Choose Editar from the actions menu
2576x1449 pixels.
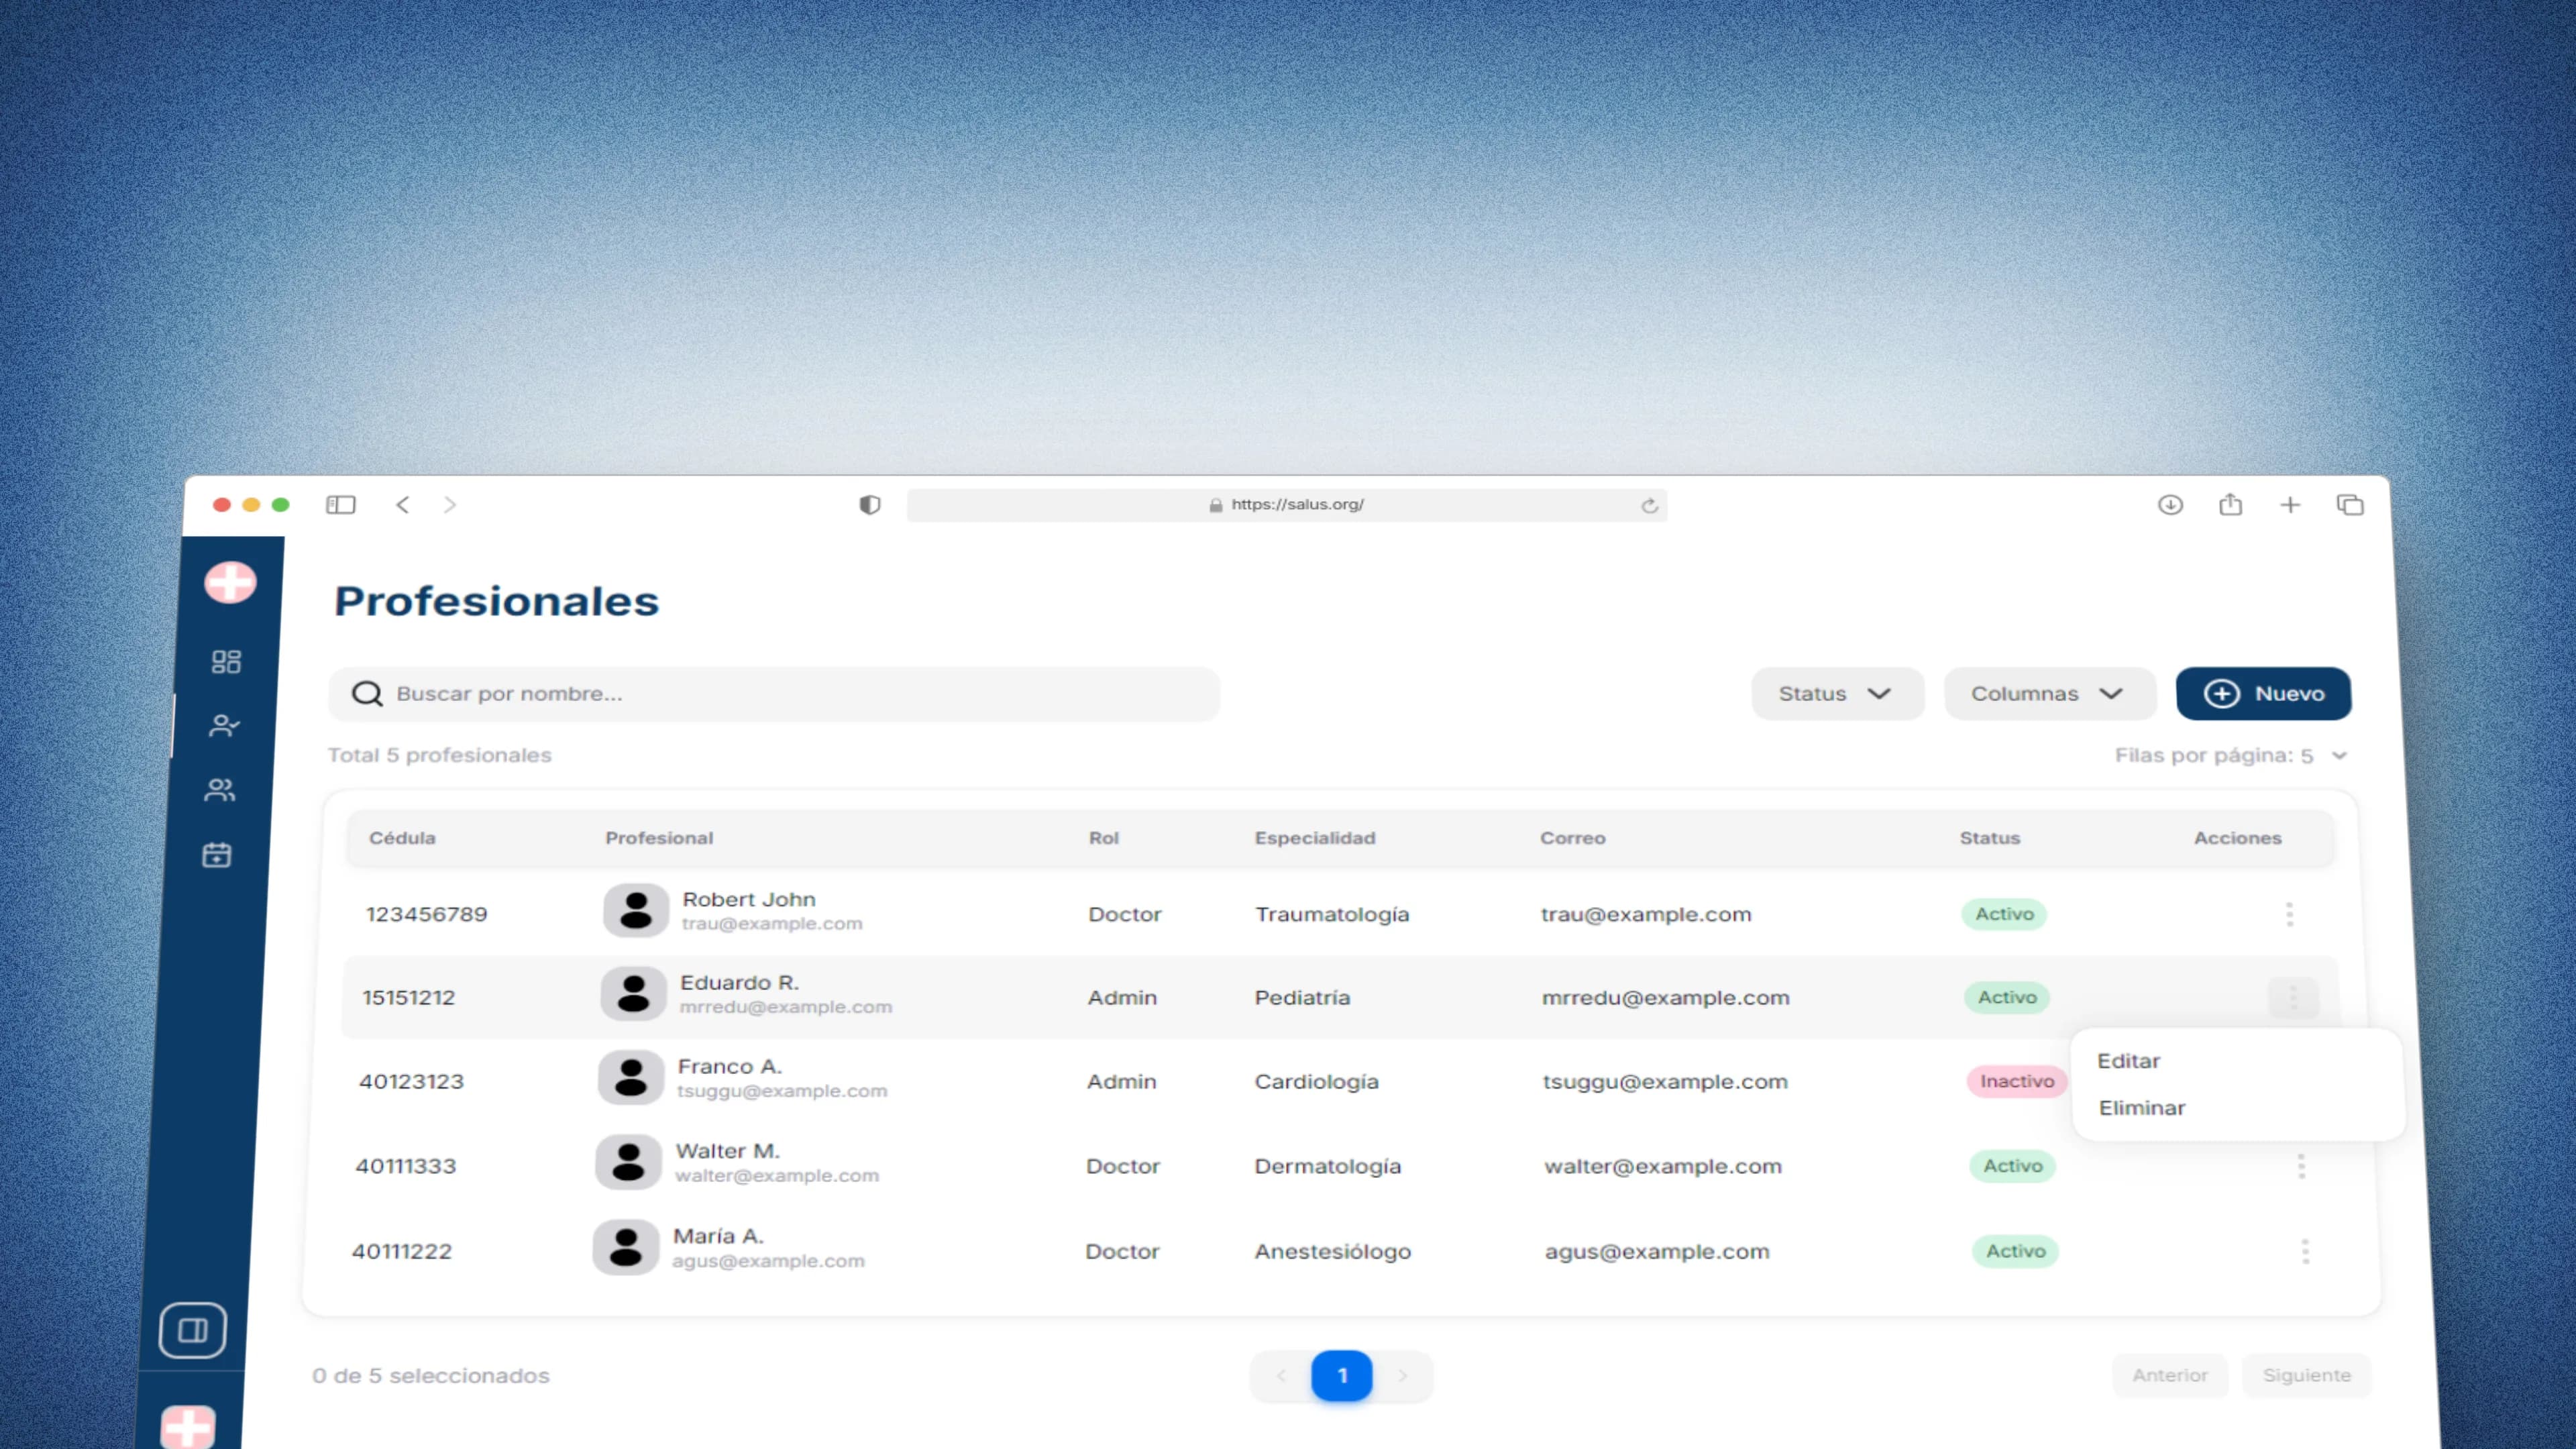2128,1061
